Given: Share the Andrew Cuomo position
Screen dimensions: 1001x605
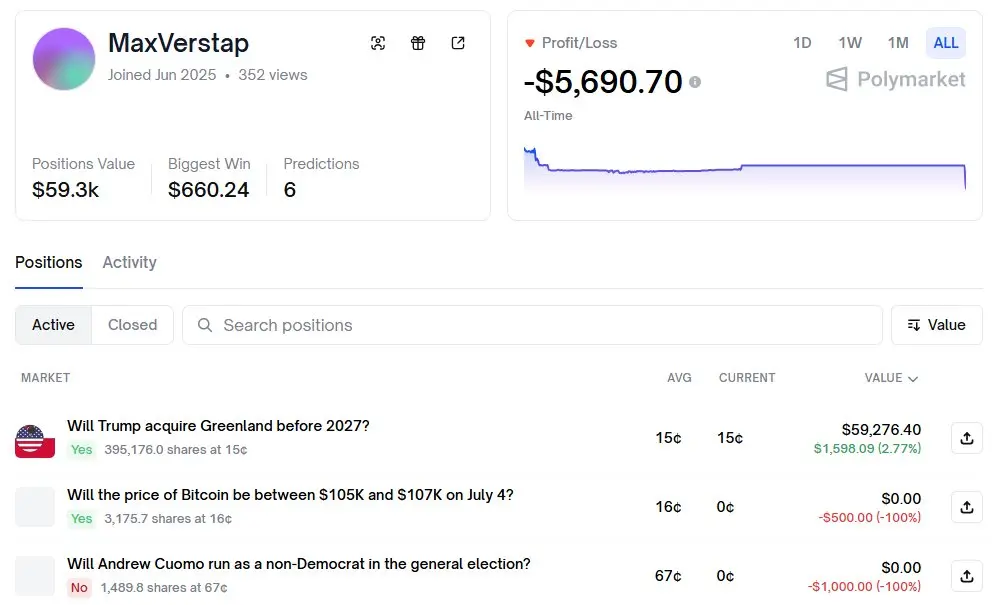Looking at the screenshot, I should 966,576.
